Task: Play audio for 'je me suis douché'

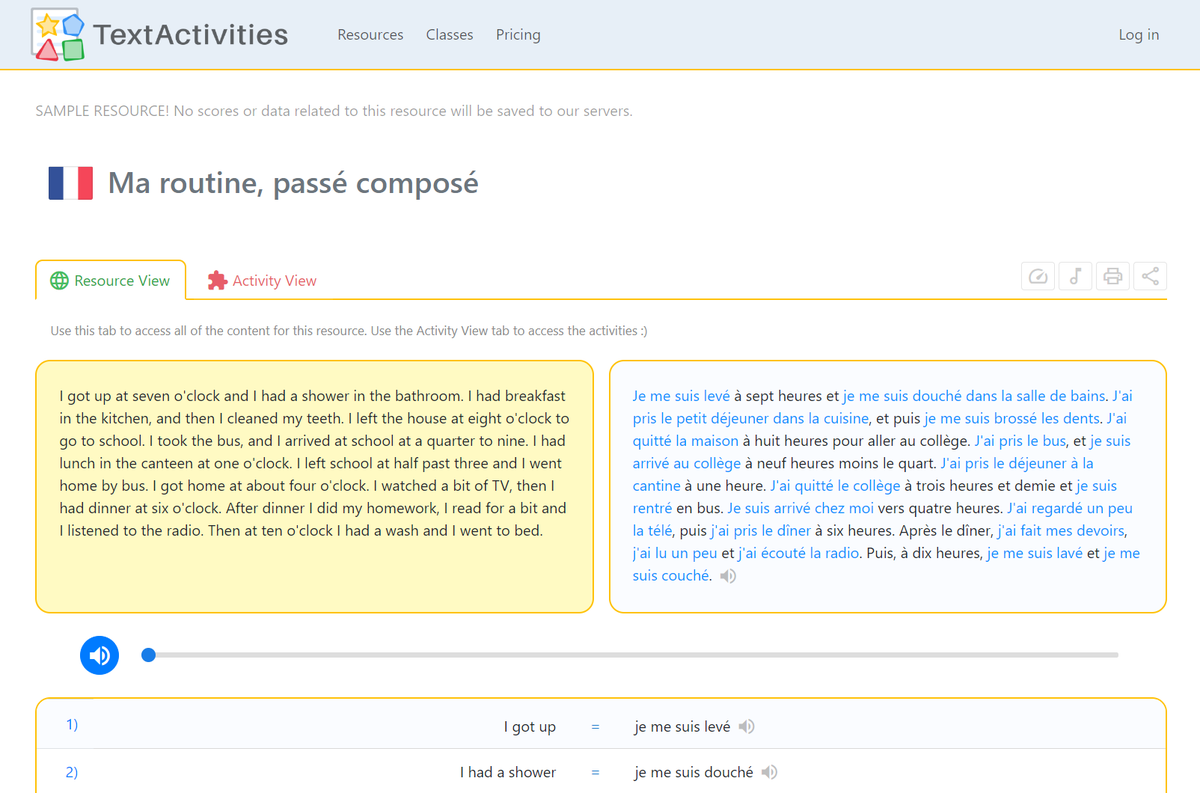Action: (769, 772)
